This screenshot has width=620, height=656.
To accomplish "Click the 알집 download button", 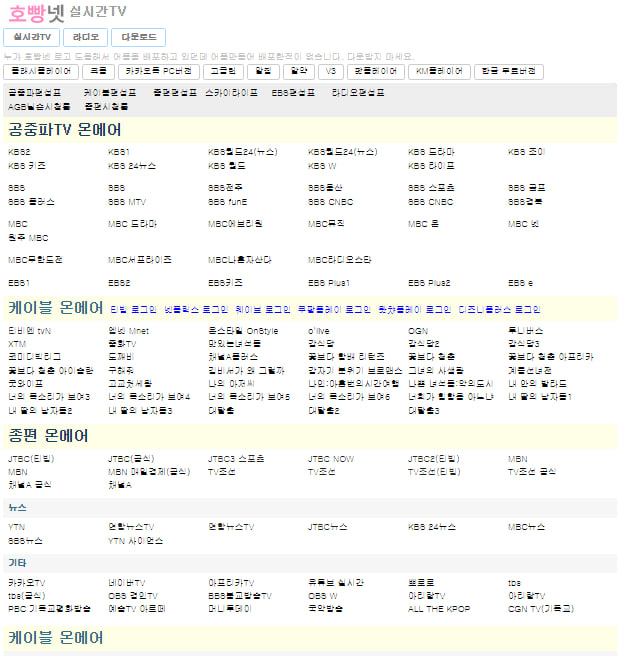I will [263, 72].
